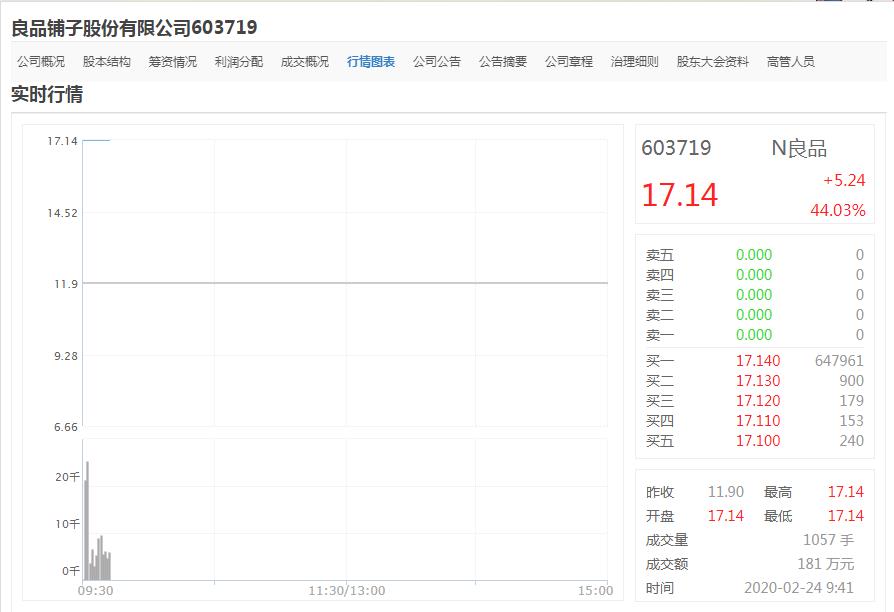Click the 最低 value 17.14

pos(846,516)
